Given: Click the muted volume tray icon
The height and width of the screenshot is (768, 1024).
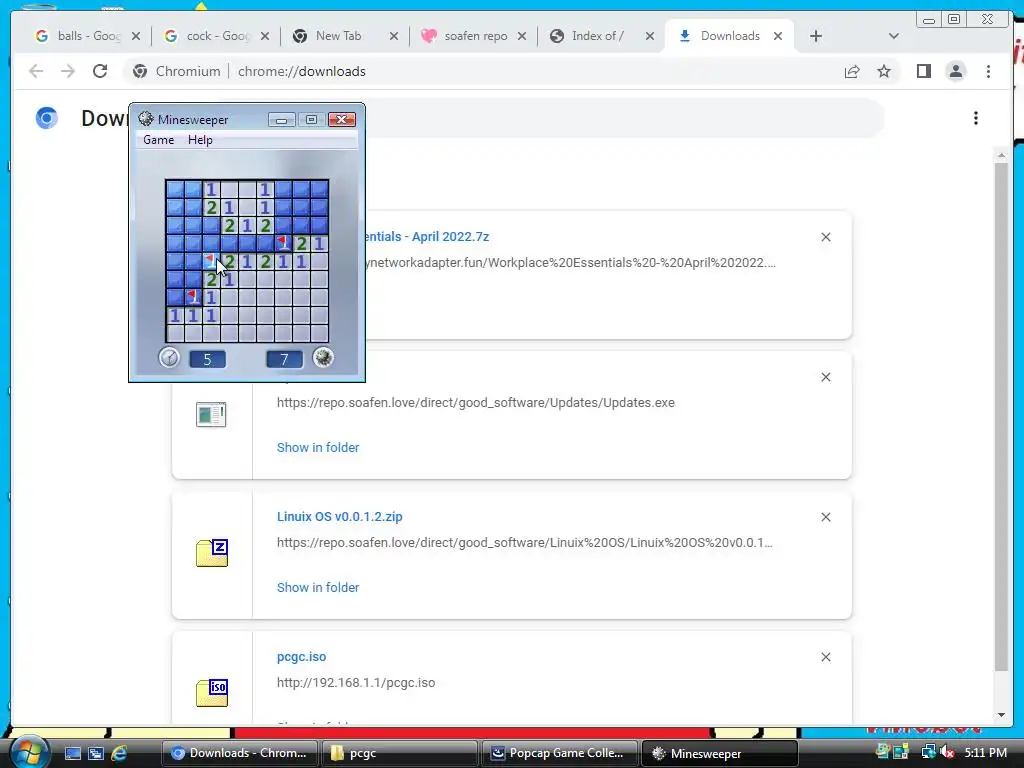Looking at the screenshot, I should point(948,753).
